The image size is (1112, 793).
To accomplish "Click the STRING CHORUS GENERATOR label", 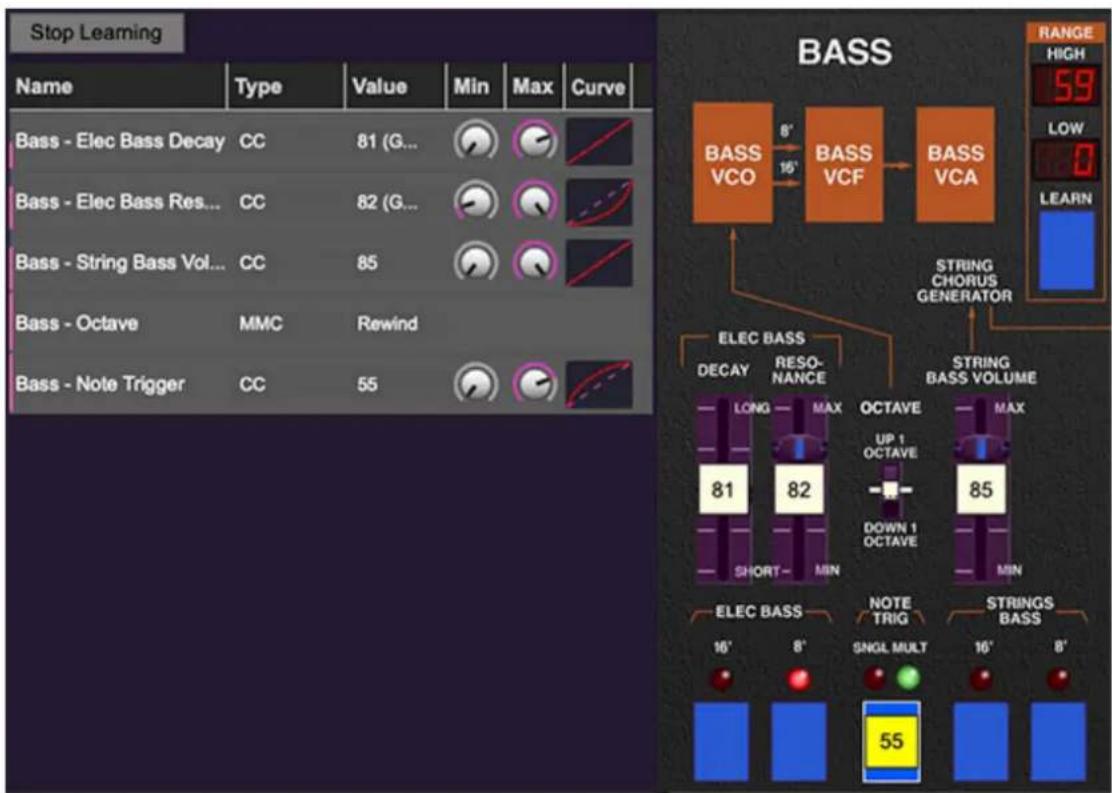I will pyautogui.click(x=964, y=281).
